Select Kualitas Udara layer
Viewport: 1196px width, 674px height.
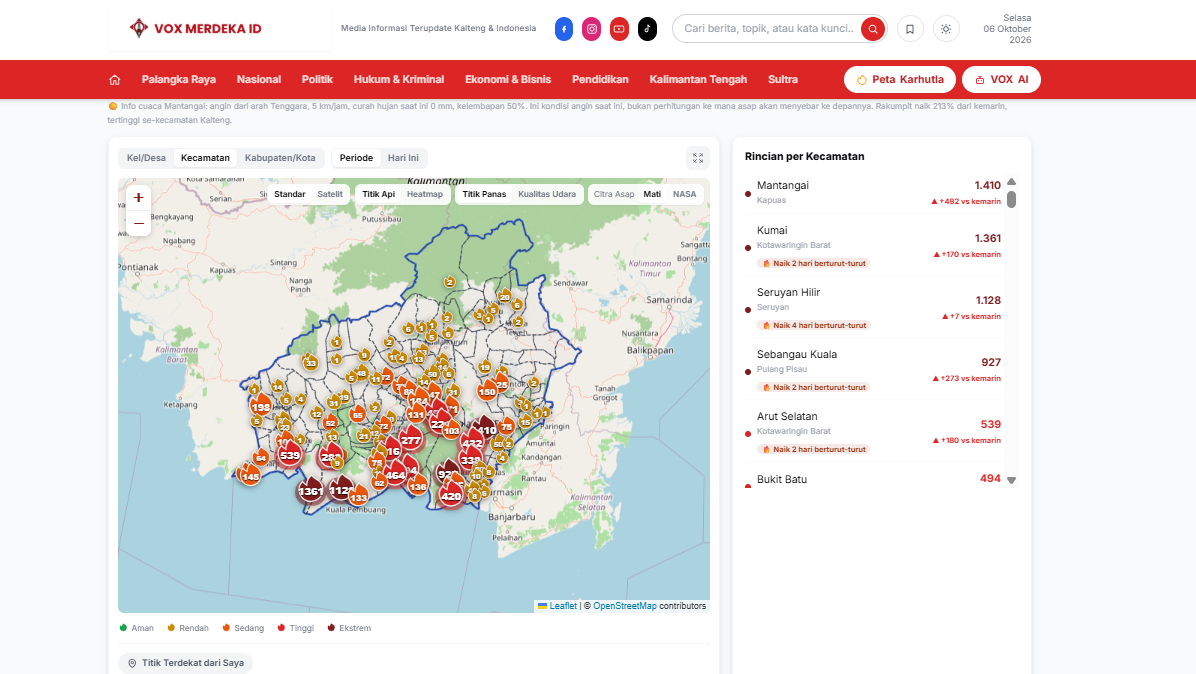[547, 194]
